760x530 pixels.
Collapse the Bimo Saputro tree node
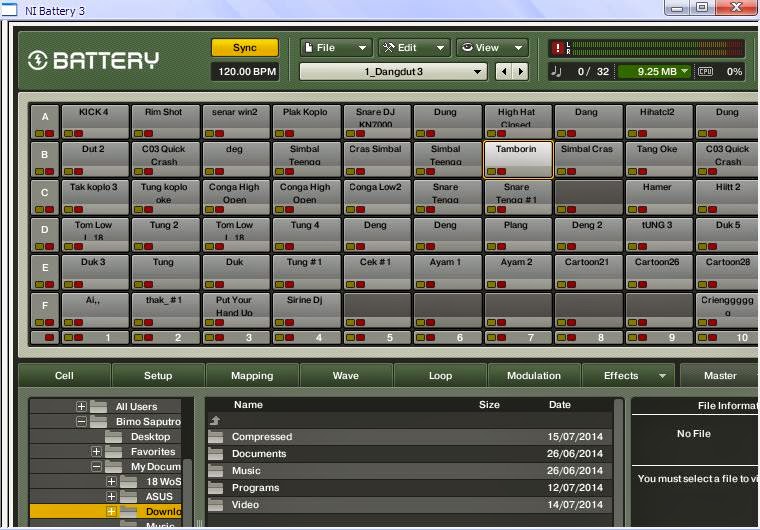[x=81, y=422]
